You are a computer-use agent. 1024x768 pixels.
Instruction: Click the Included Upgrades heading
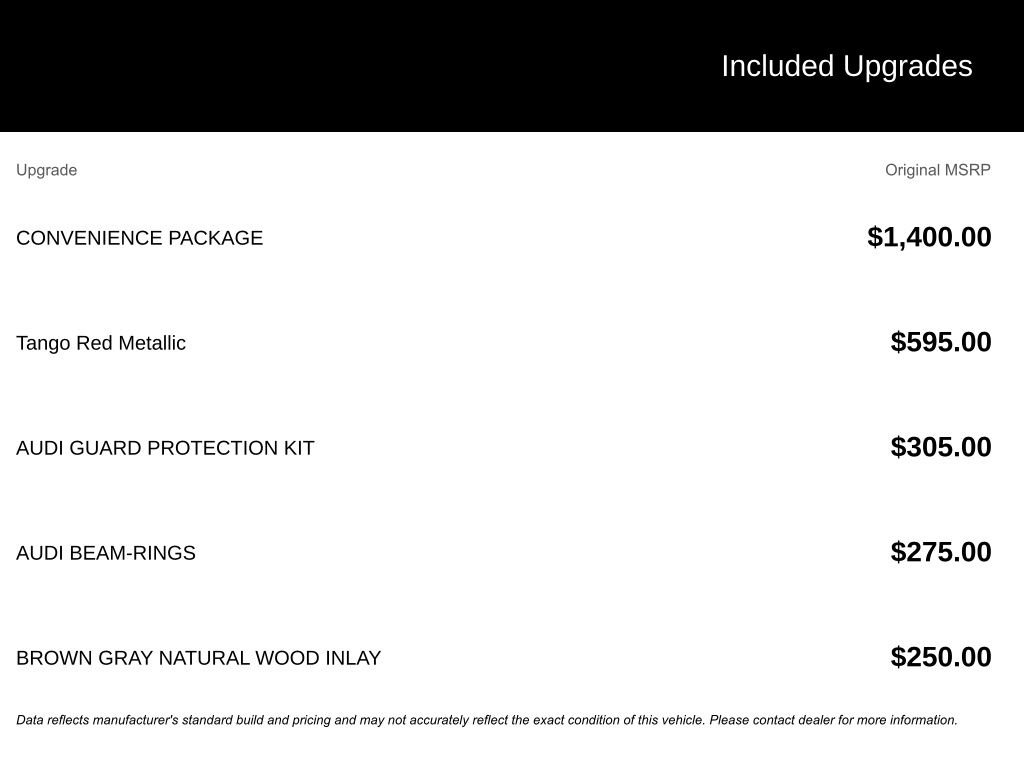coord(846,66)
